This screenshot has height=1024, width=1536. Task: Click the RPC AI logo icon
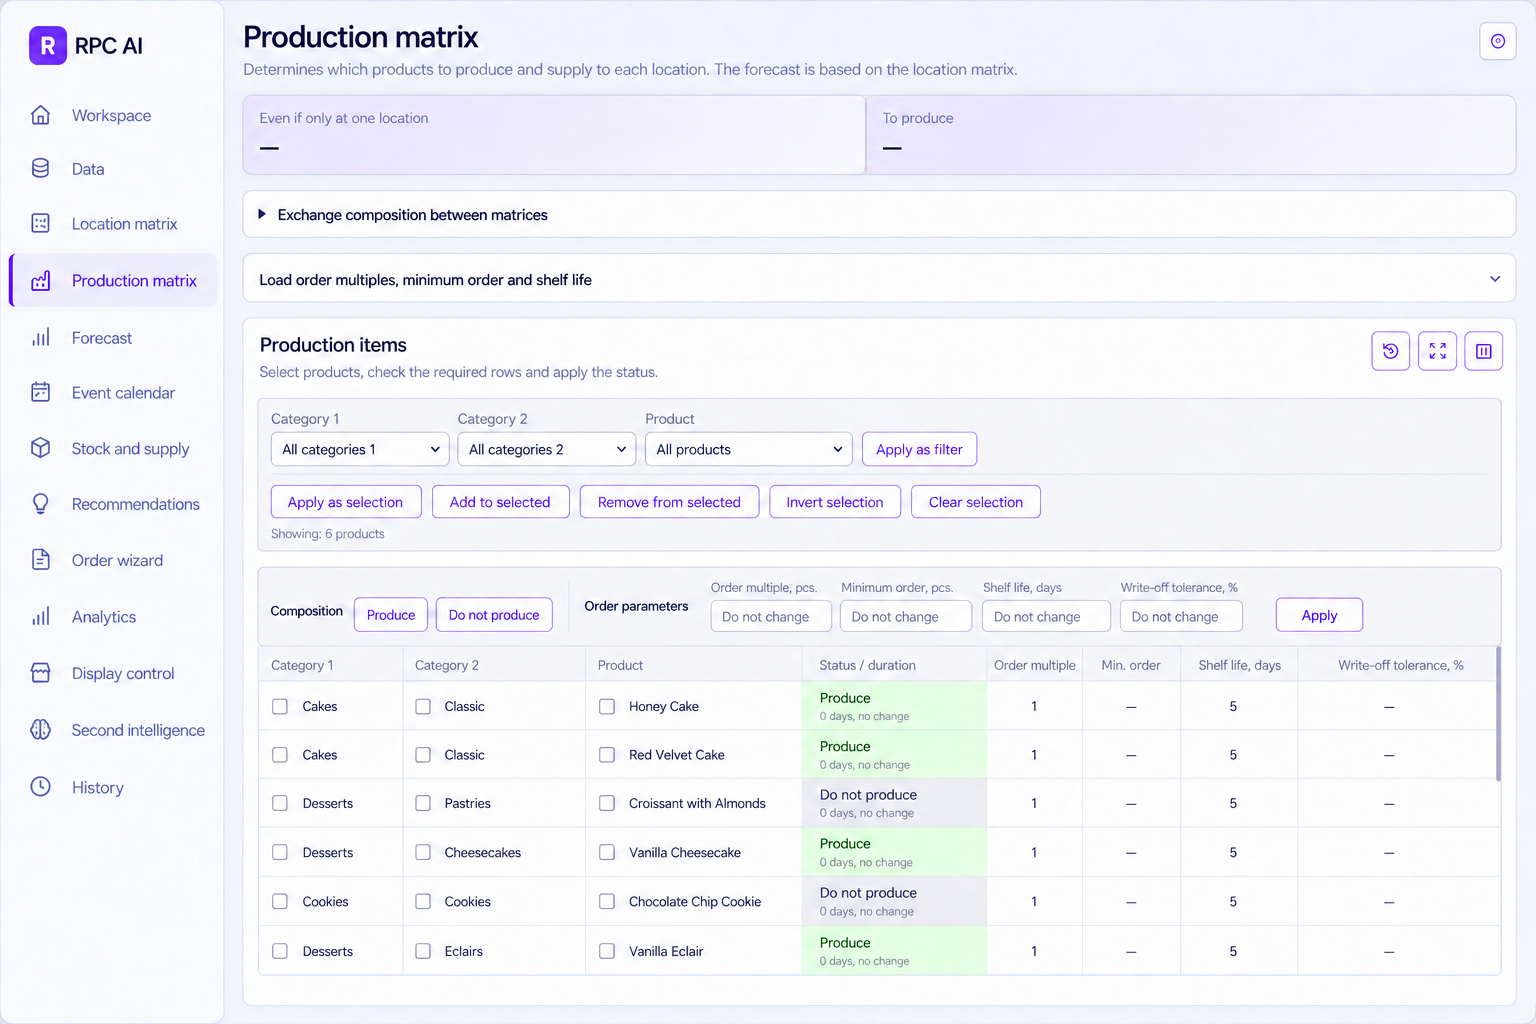(47, 46)
